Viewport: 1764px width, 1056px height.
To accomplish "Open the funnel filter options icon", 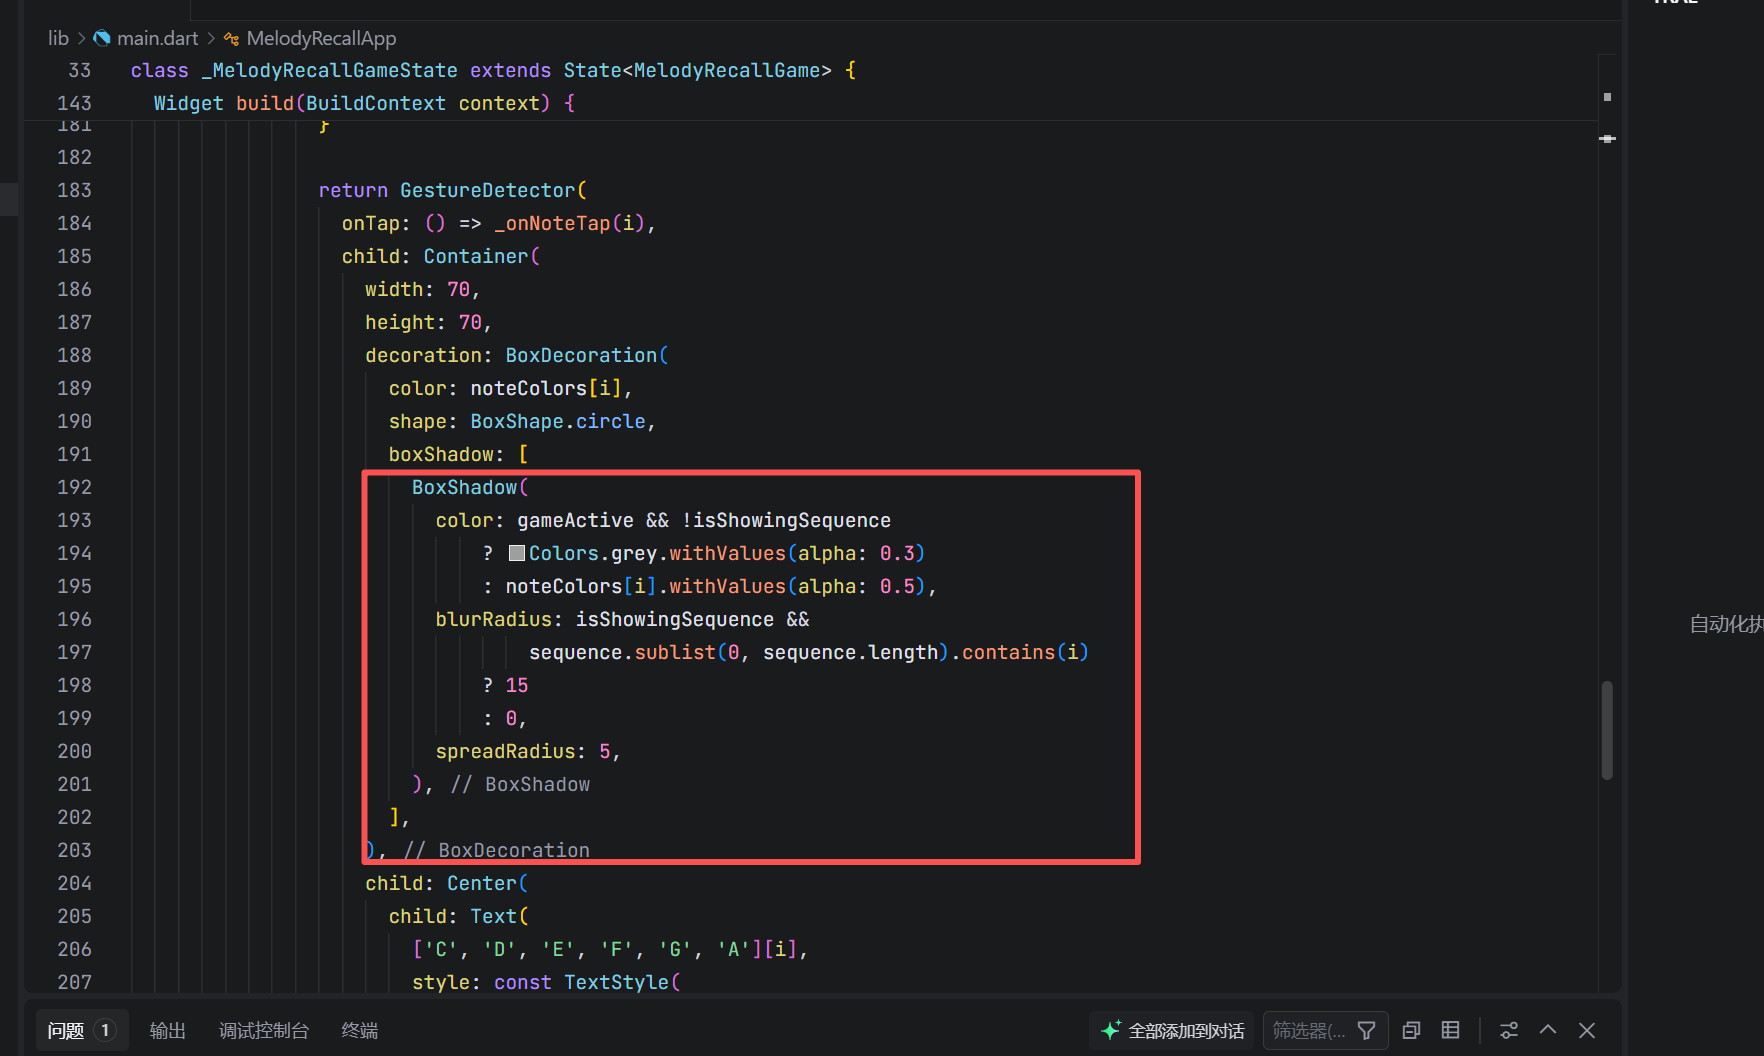I will coord(1366,1030).
